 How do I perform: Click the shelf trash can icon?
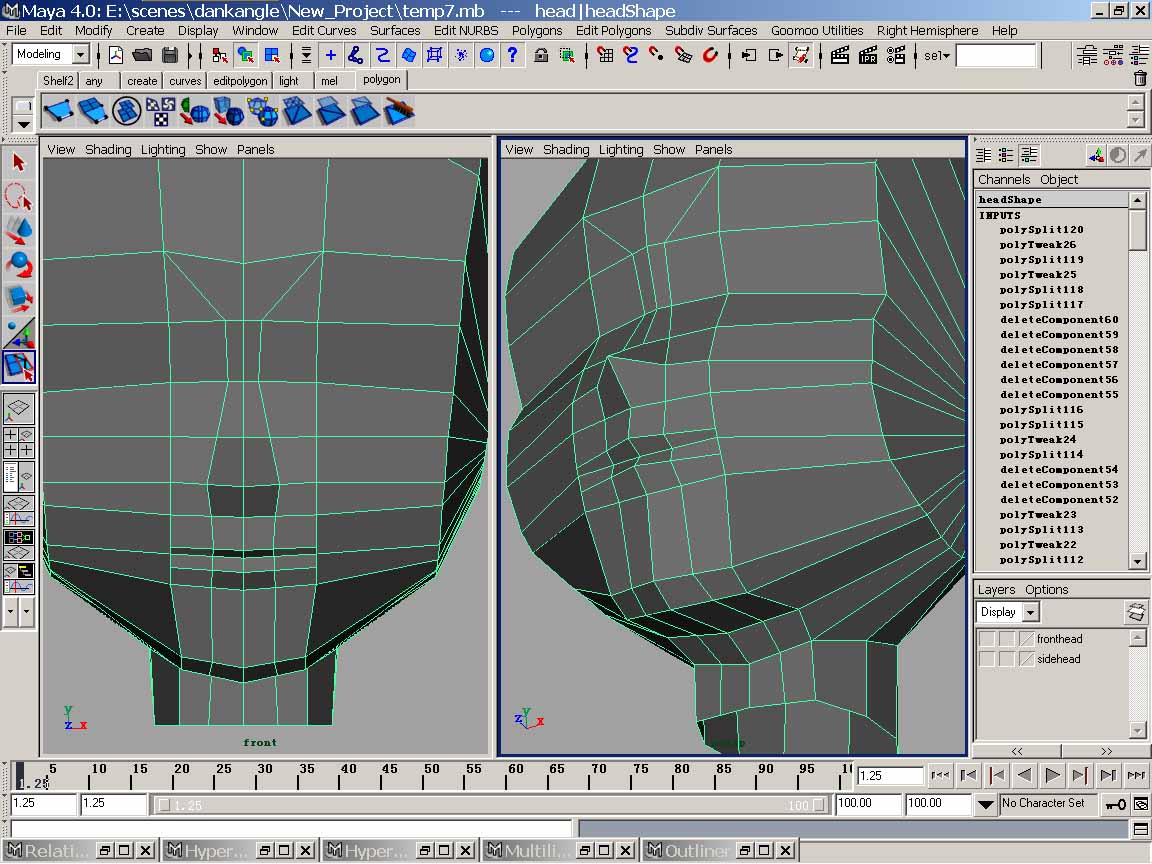tap(1140, 78)
